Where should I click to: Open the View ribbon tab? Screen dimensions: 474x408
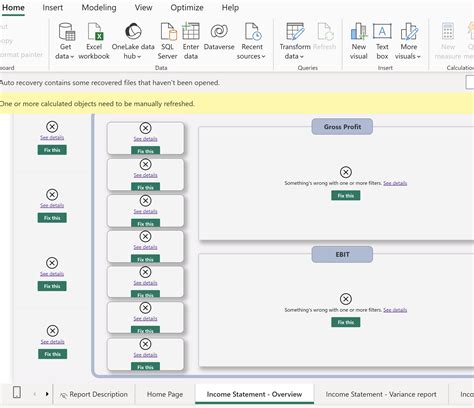click(143, 8)
